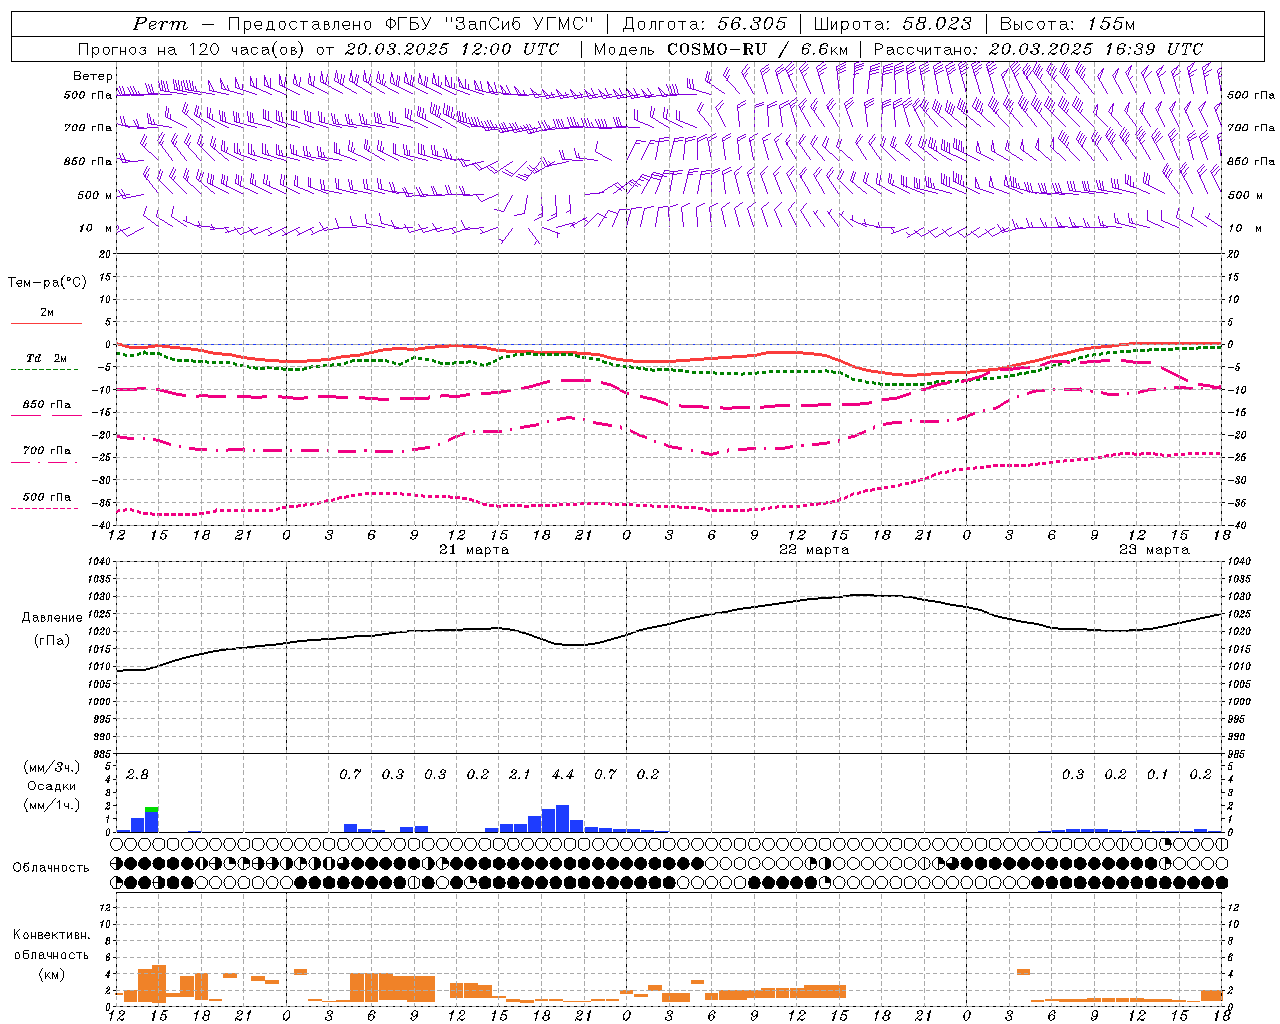Click the '0.1' precipitation total value
Viewport: 1280px width, 1024px height.
point(1157,775)
